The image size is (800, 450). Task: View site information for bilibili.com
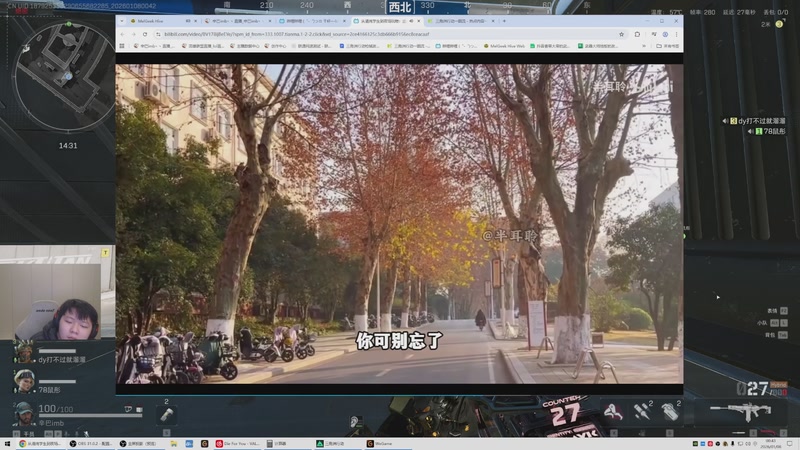tap(158, 34)
